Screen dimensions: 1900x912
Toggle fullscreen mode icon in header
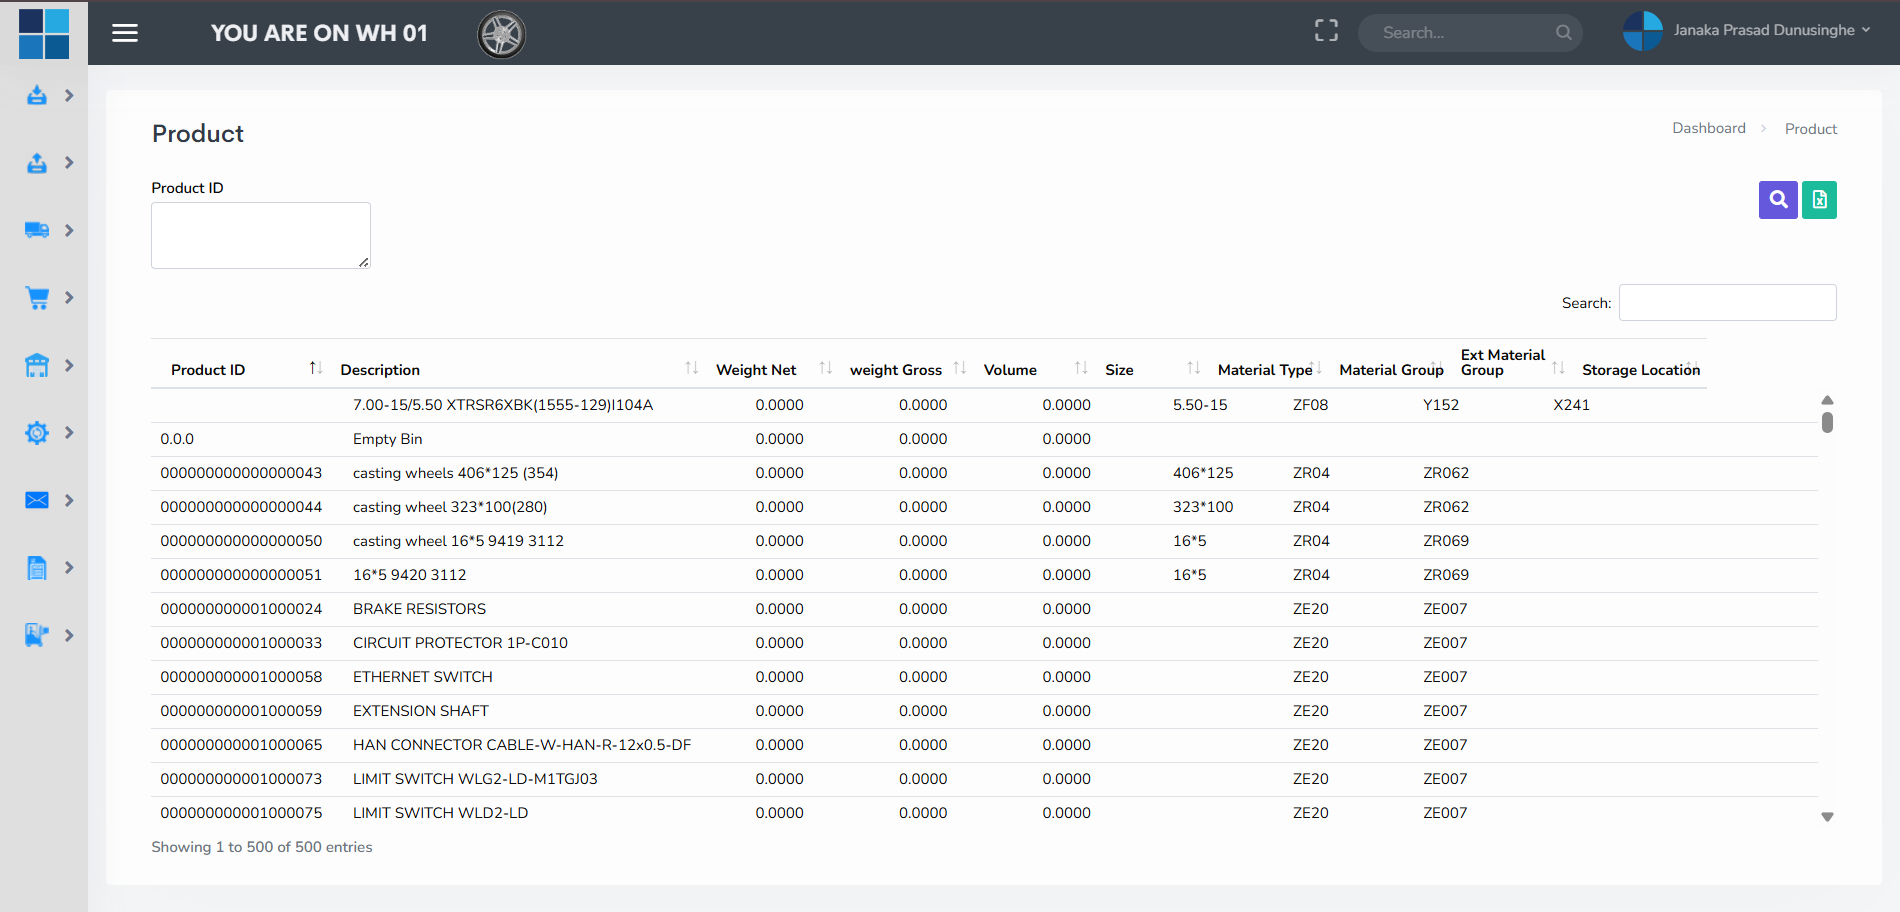click(x=1326, y=31)
